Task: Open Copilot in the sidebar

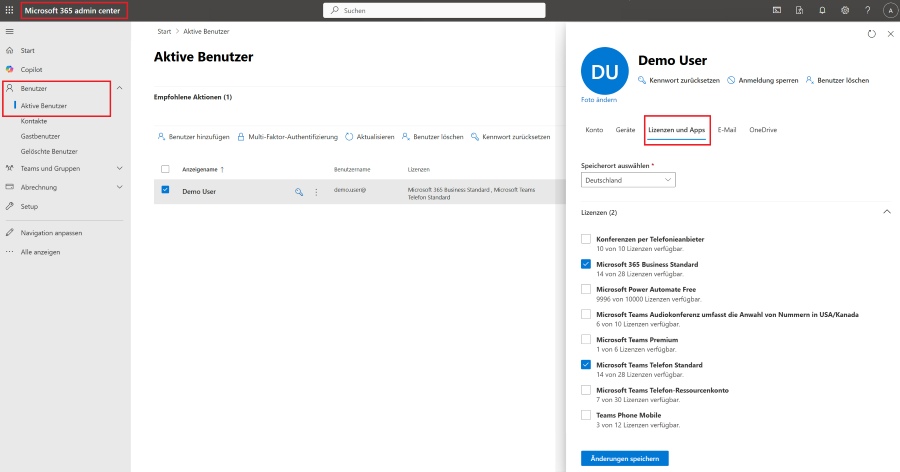Action: click(x=32, y=69)
